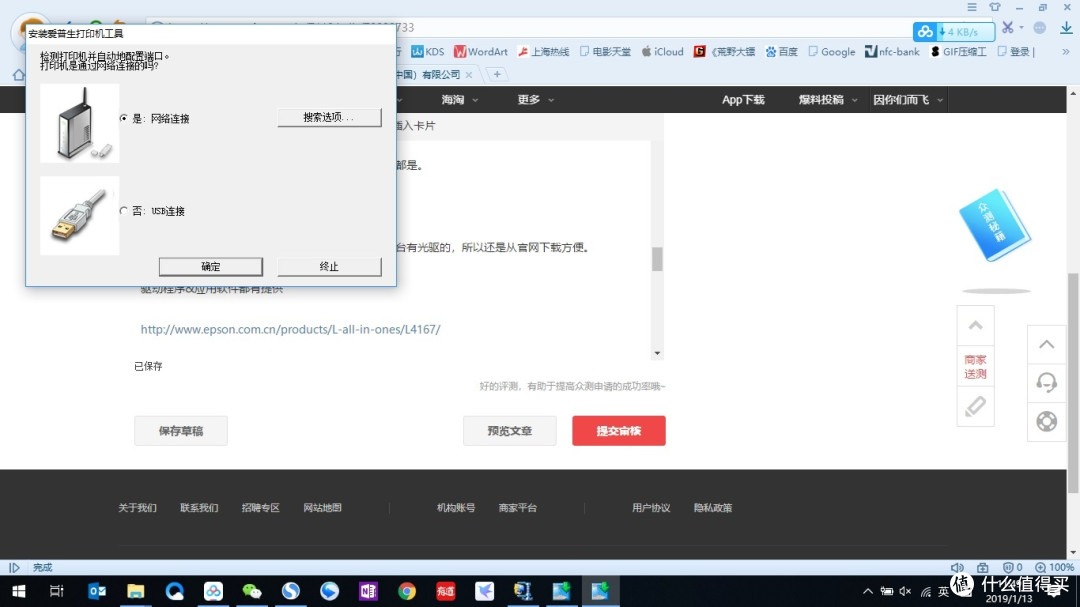Open the browser hamburger menu
This screenshot has width=1080, height=607.
click(x=972, y=7)
